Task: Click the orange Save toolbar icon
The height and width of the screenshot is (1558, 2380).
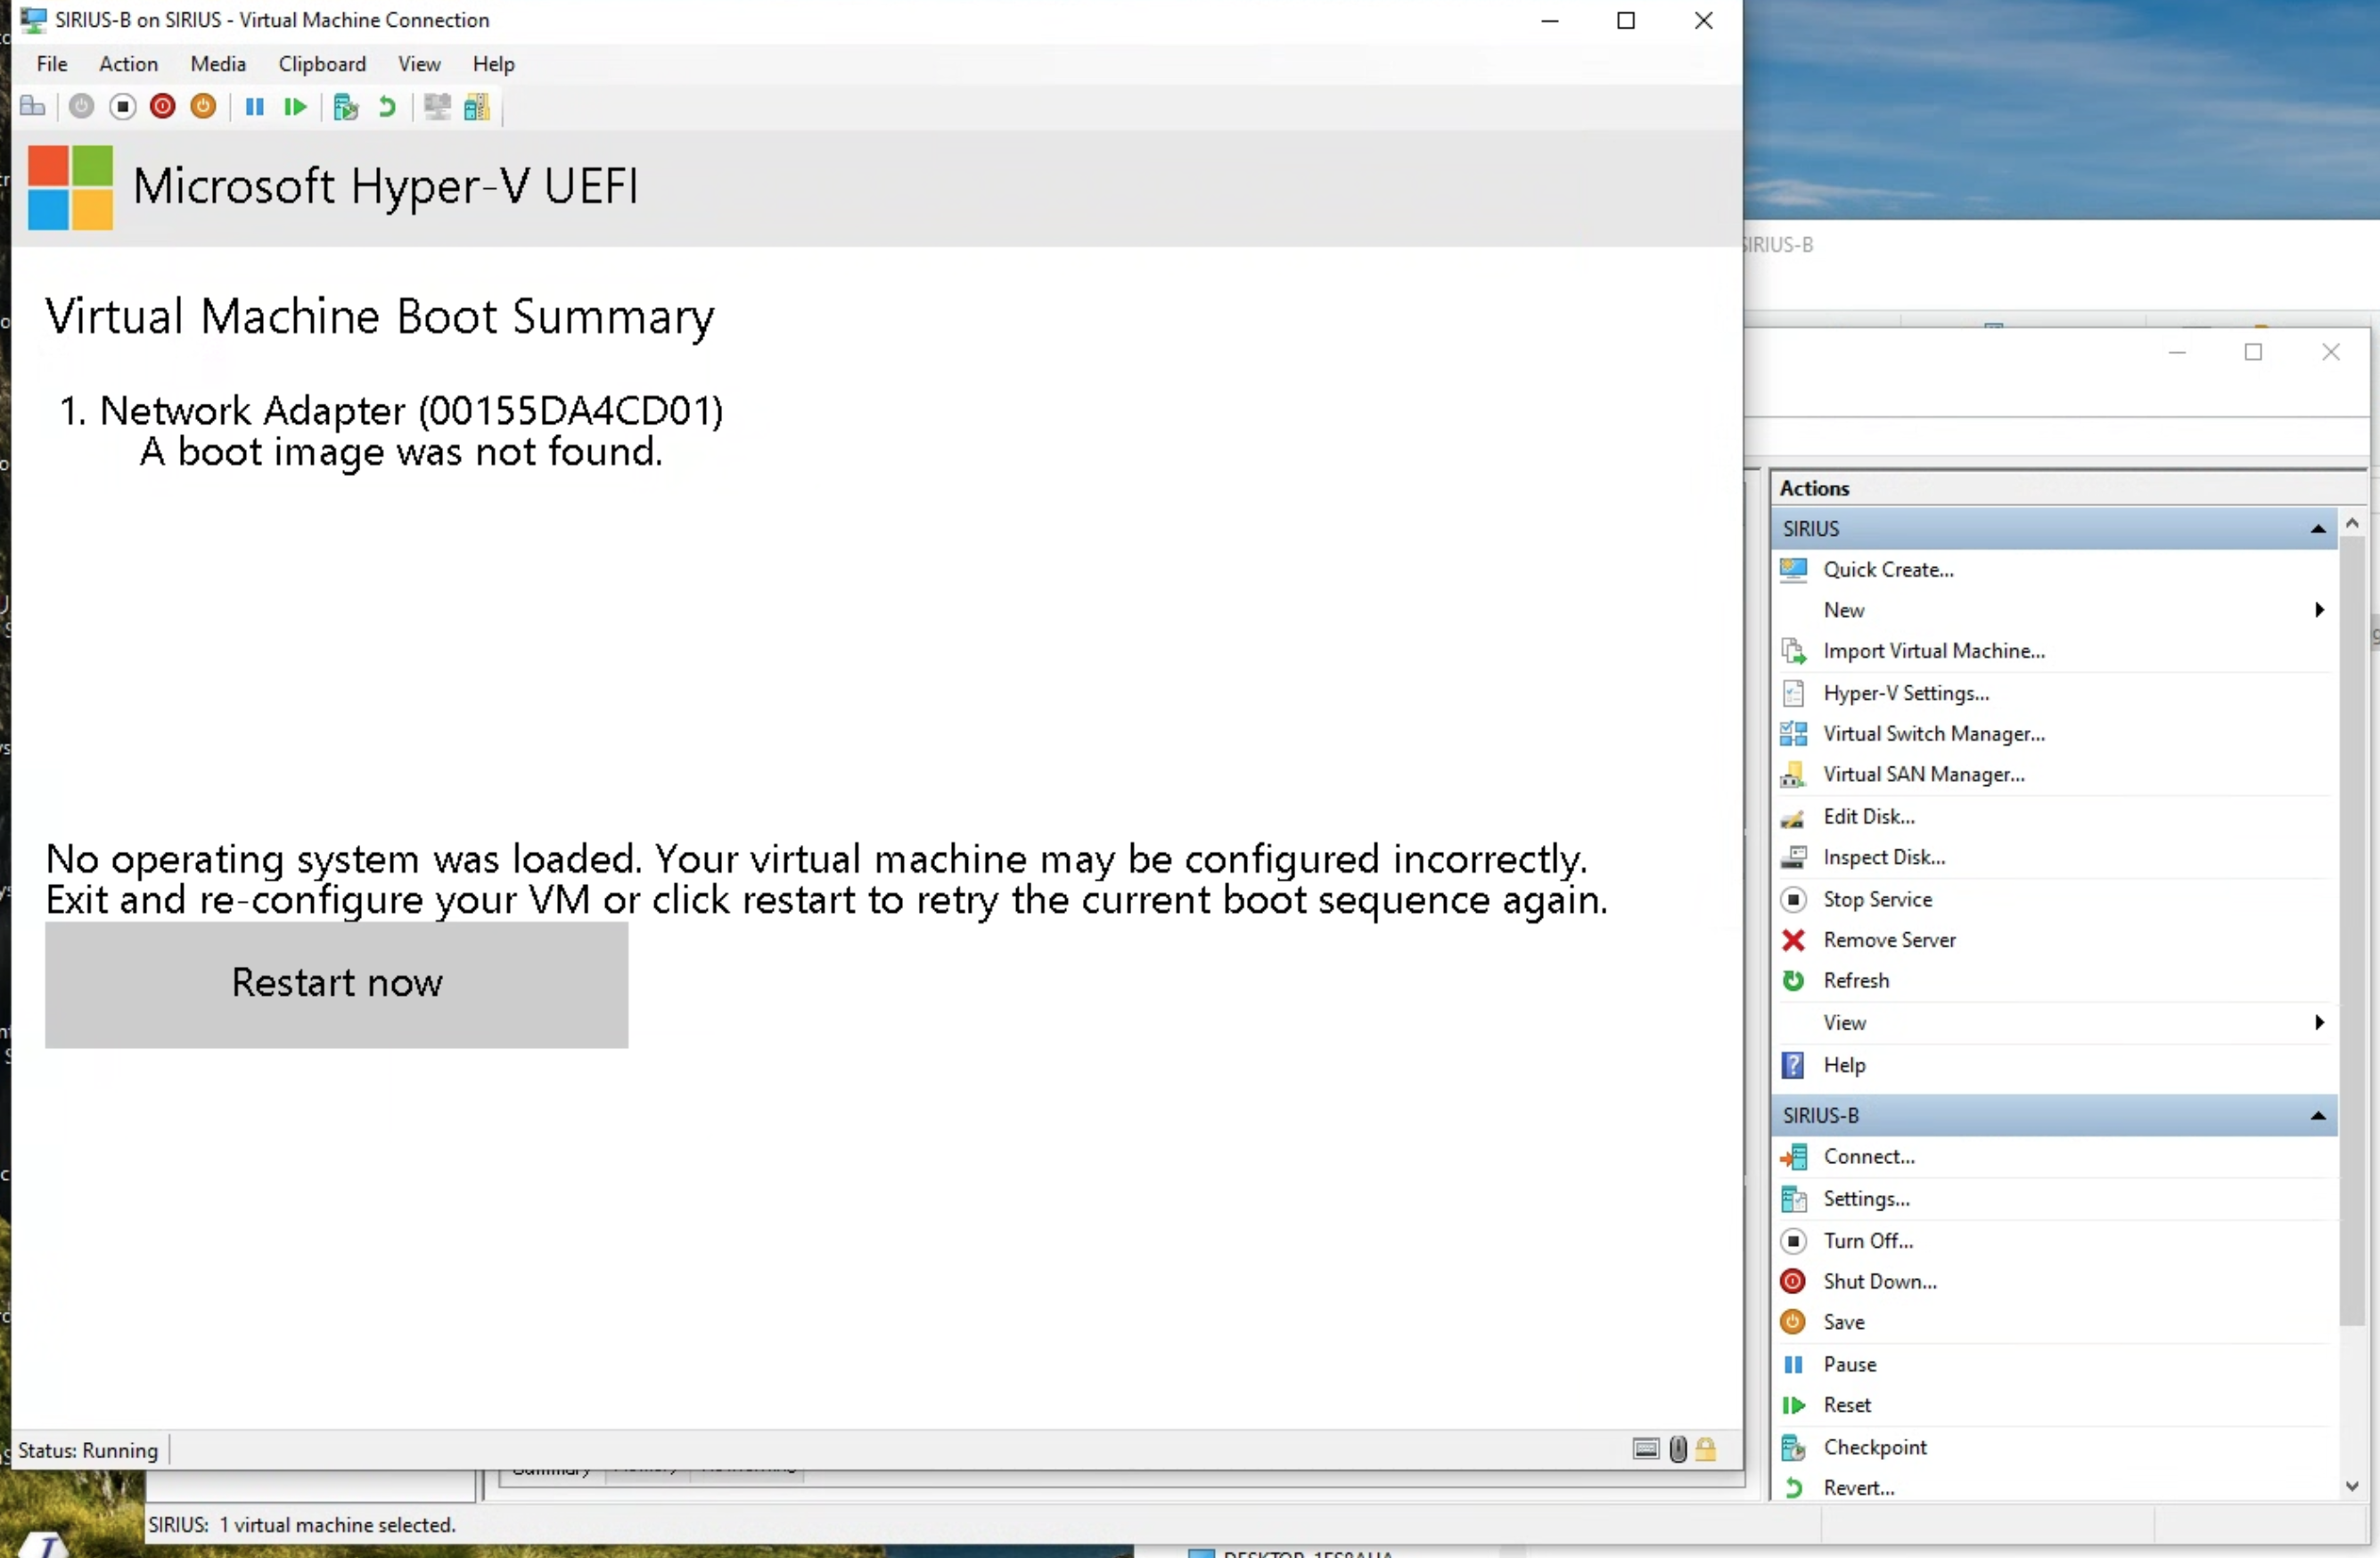Action: [x=203, y=106]
